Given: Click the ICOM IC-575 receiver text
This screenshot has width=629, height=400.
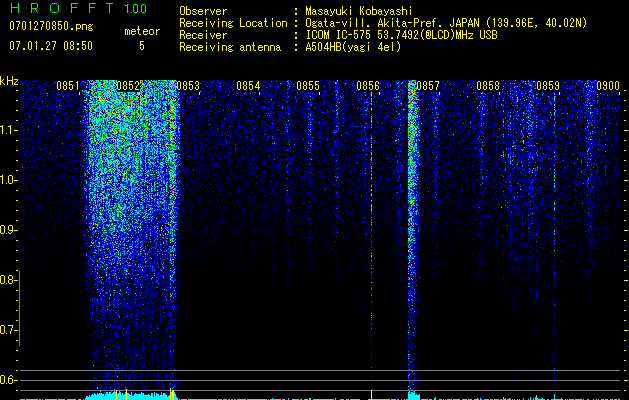Looking at the screenshot, I should click(x=401, y=35).
